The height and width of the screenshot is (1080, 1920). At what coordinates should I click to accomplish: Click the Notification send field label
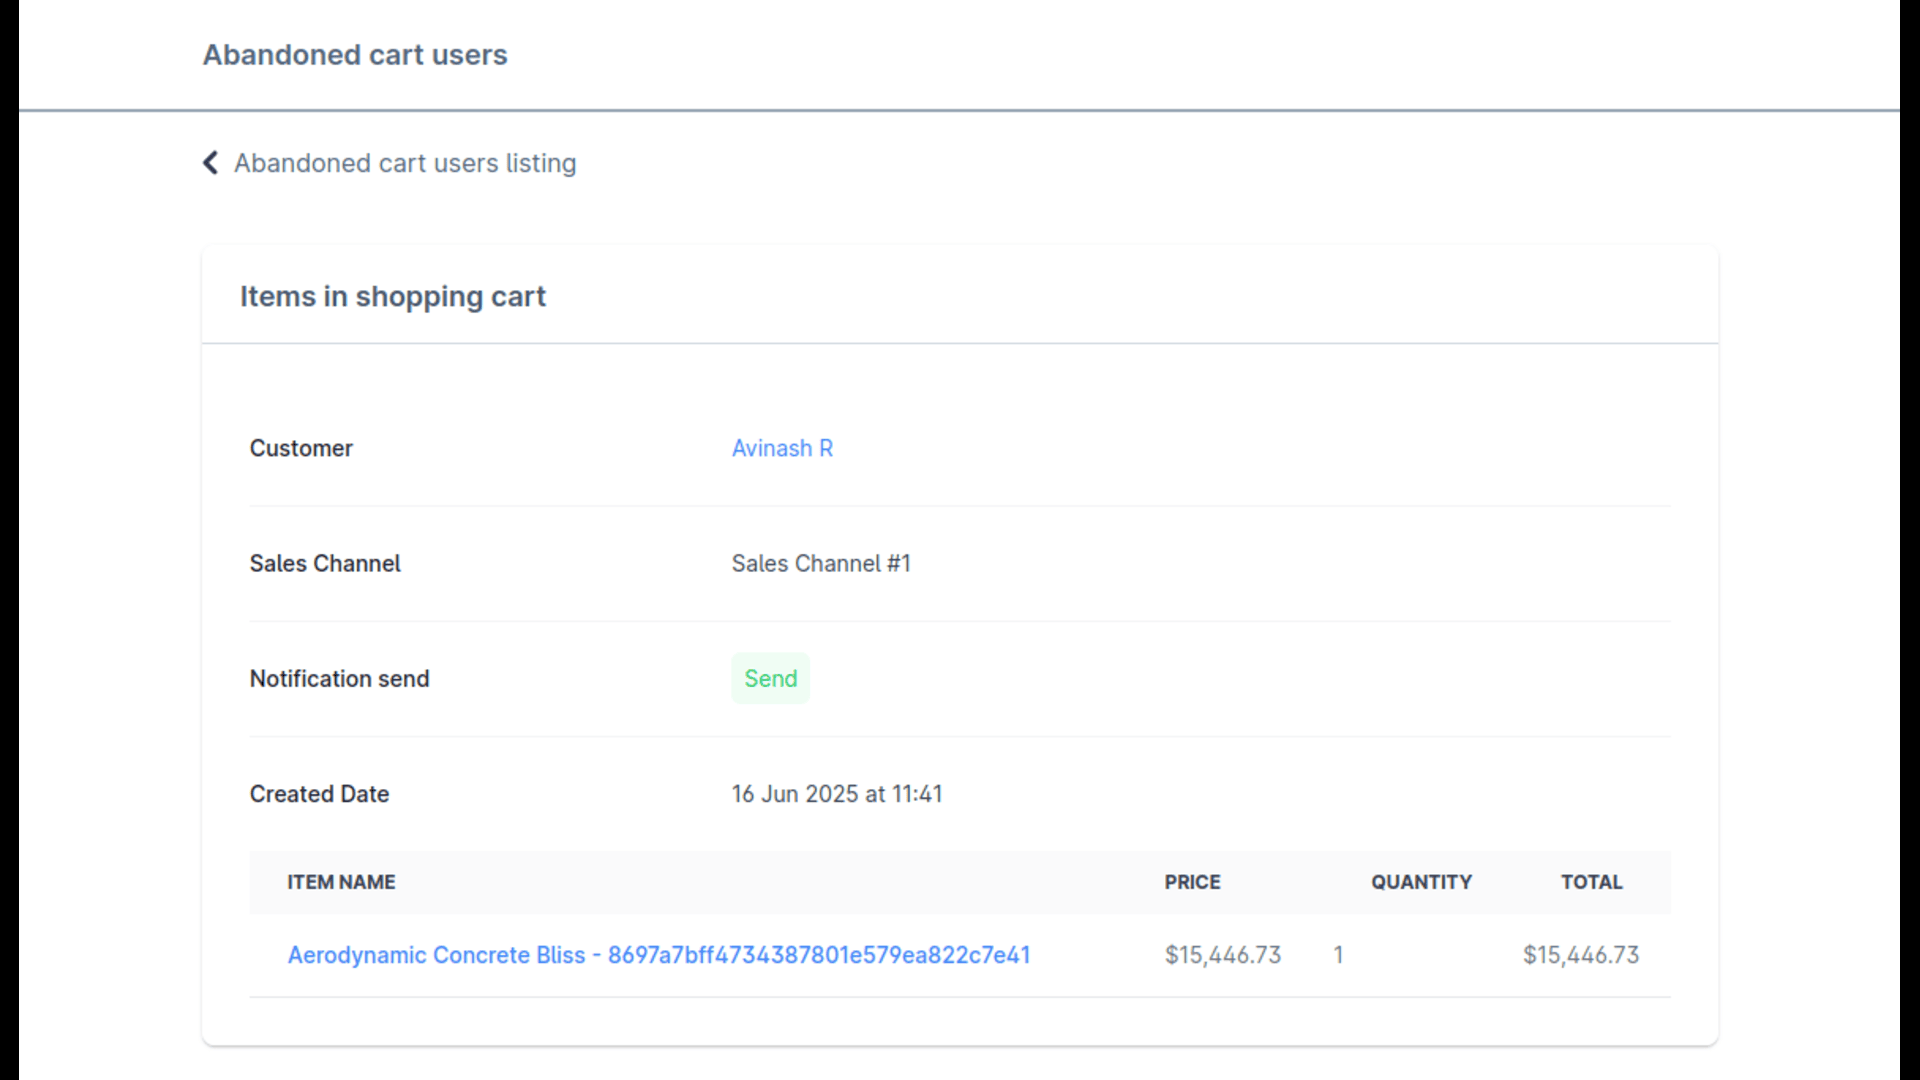pos(339,679)
